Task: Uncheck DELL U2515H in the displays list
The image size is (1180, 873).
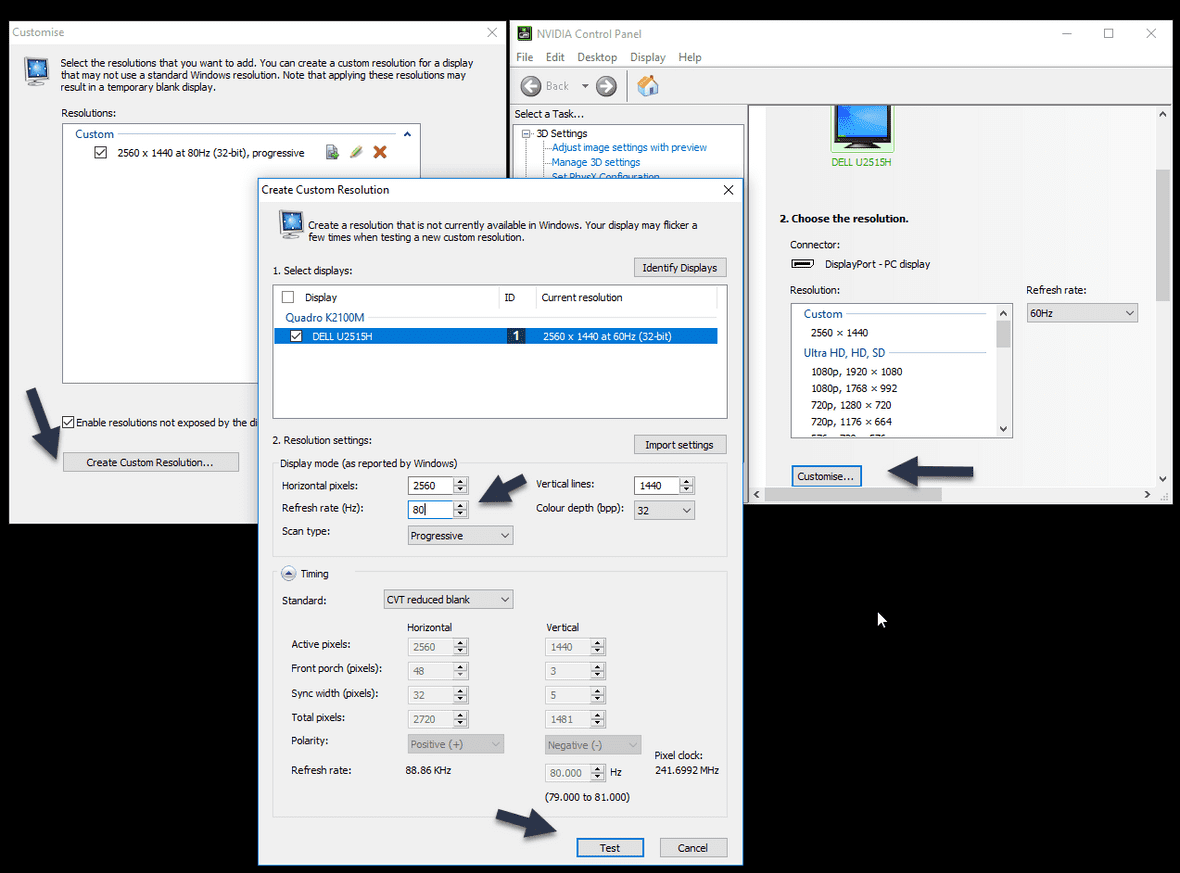Action: pos(295,335)
